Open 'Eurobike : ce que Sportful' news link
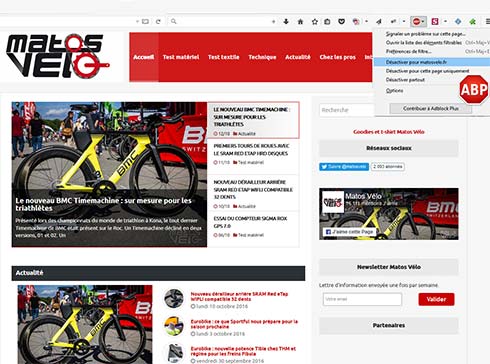 (x=244, y=324)
